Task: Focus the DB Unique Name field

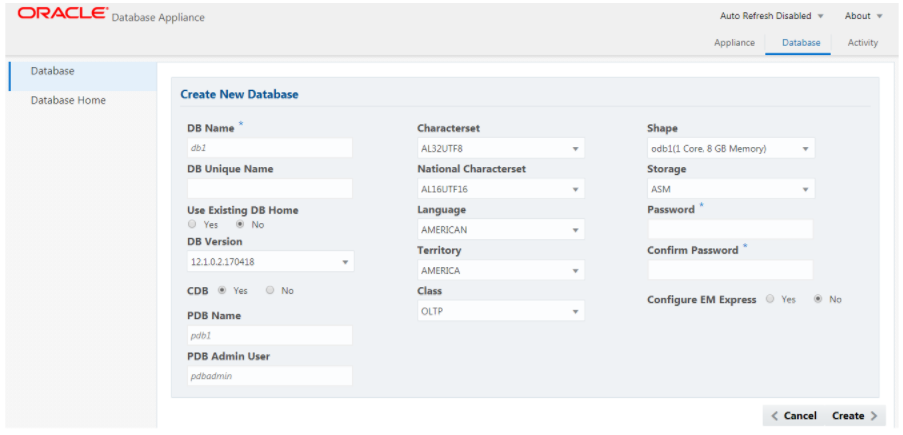Action: [270, 188]
